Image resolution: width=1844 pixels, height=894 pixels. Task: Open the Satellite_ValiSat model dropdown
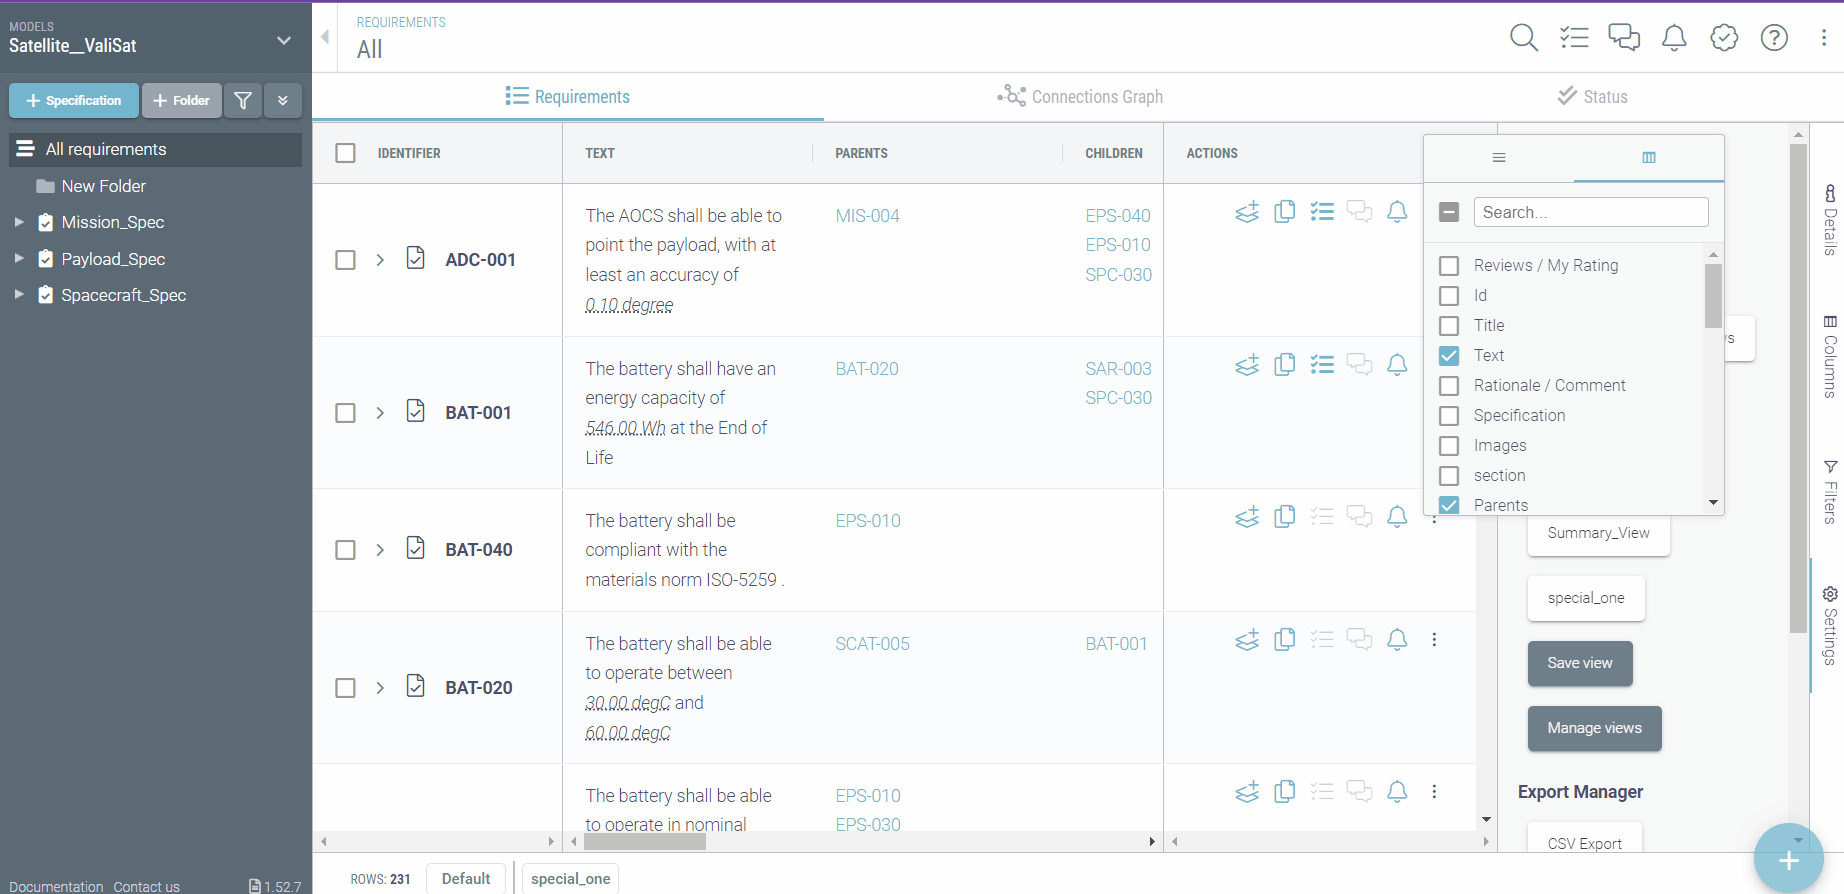[x=284, y=41]
